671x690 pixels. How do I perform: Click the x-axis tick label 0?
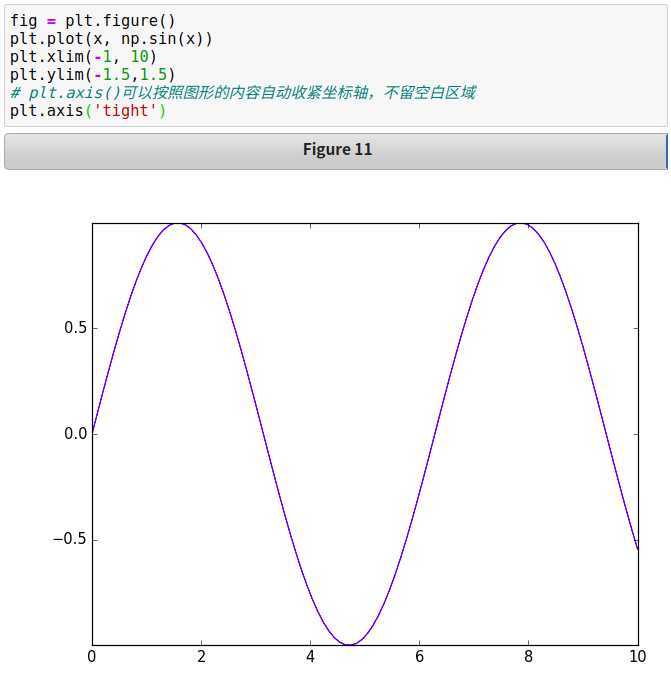point(92,657)
